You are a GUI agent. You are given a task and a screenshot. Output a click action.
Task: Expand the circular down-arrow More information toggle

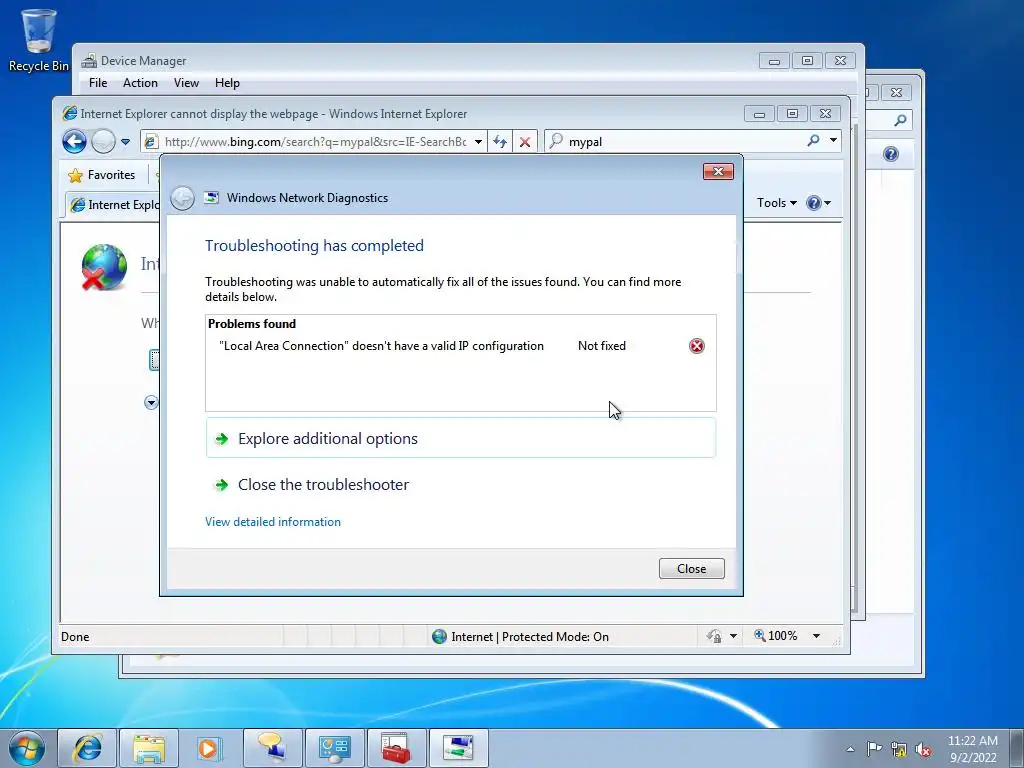151,402
